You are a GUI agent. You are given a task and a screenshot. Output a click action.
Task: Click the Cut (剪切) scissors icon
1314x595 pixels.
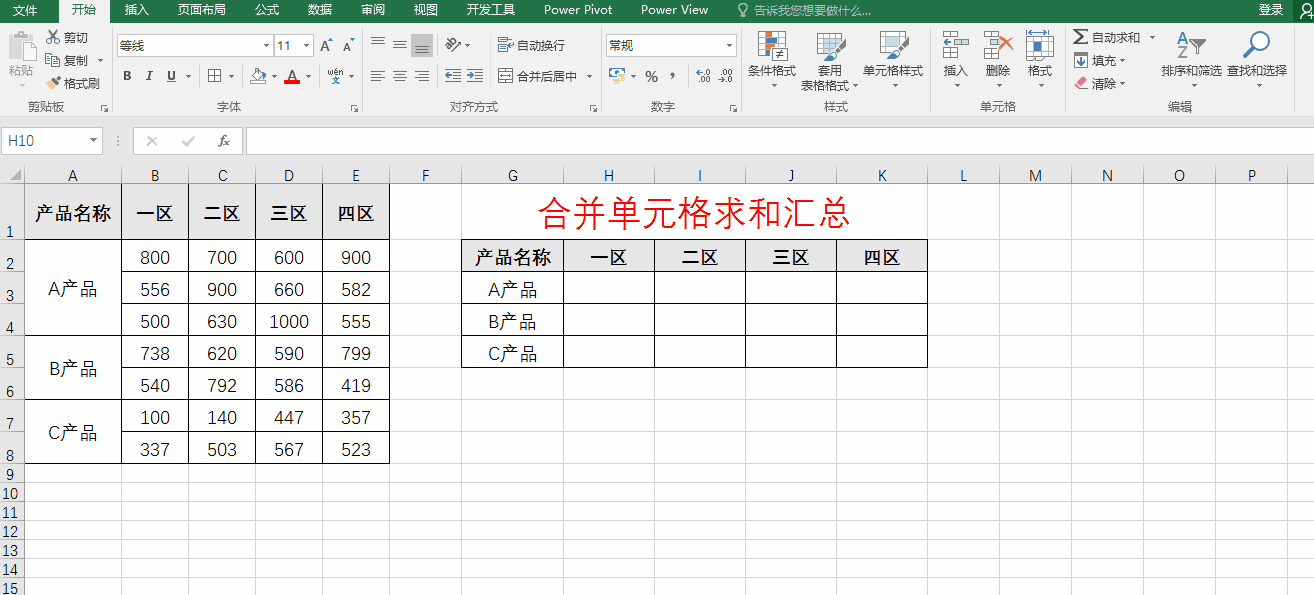click(x=53, y=37)
